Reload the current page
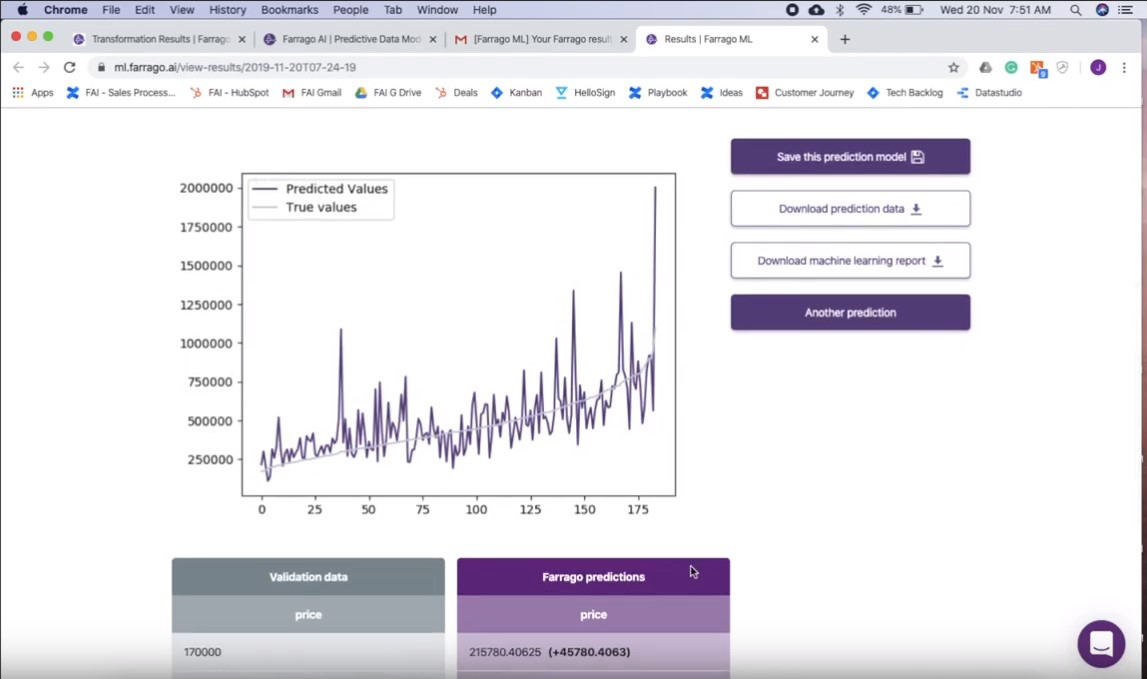 (69, 67)
